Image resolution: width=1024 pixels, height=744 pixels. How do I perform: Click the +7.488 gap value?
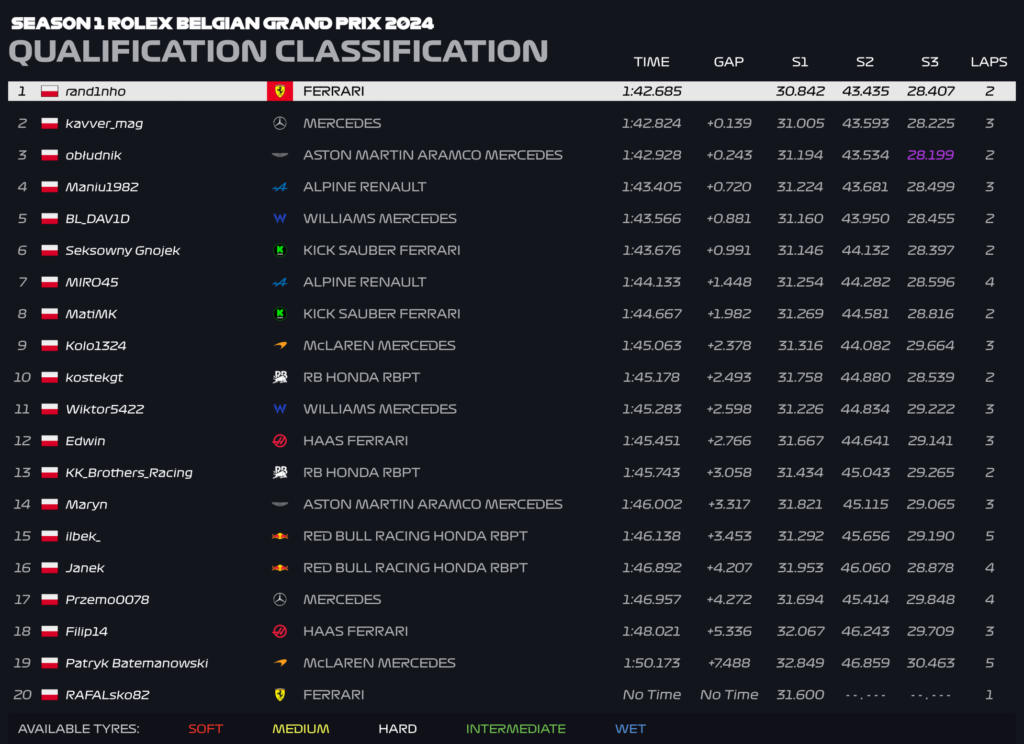click(x=729, y=664)
